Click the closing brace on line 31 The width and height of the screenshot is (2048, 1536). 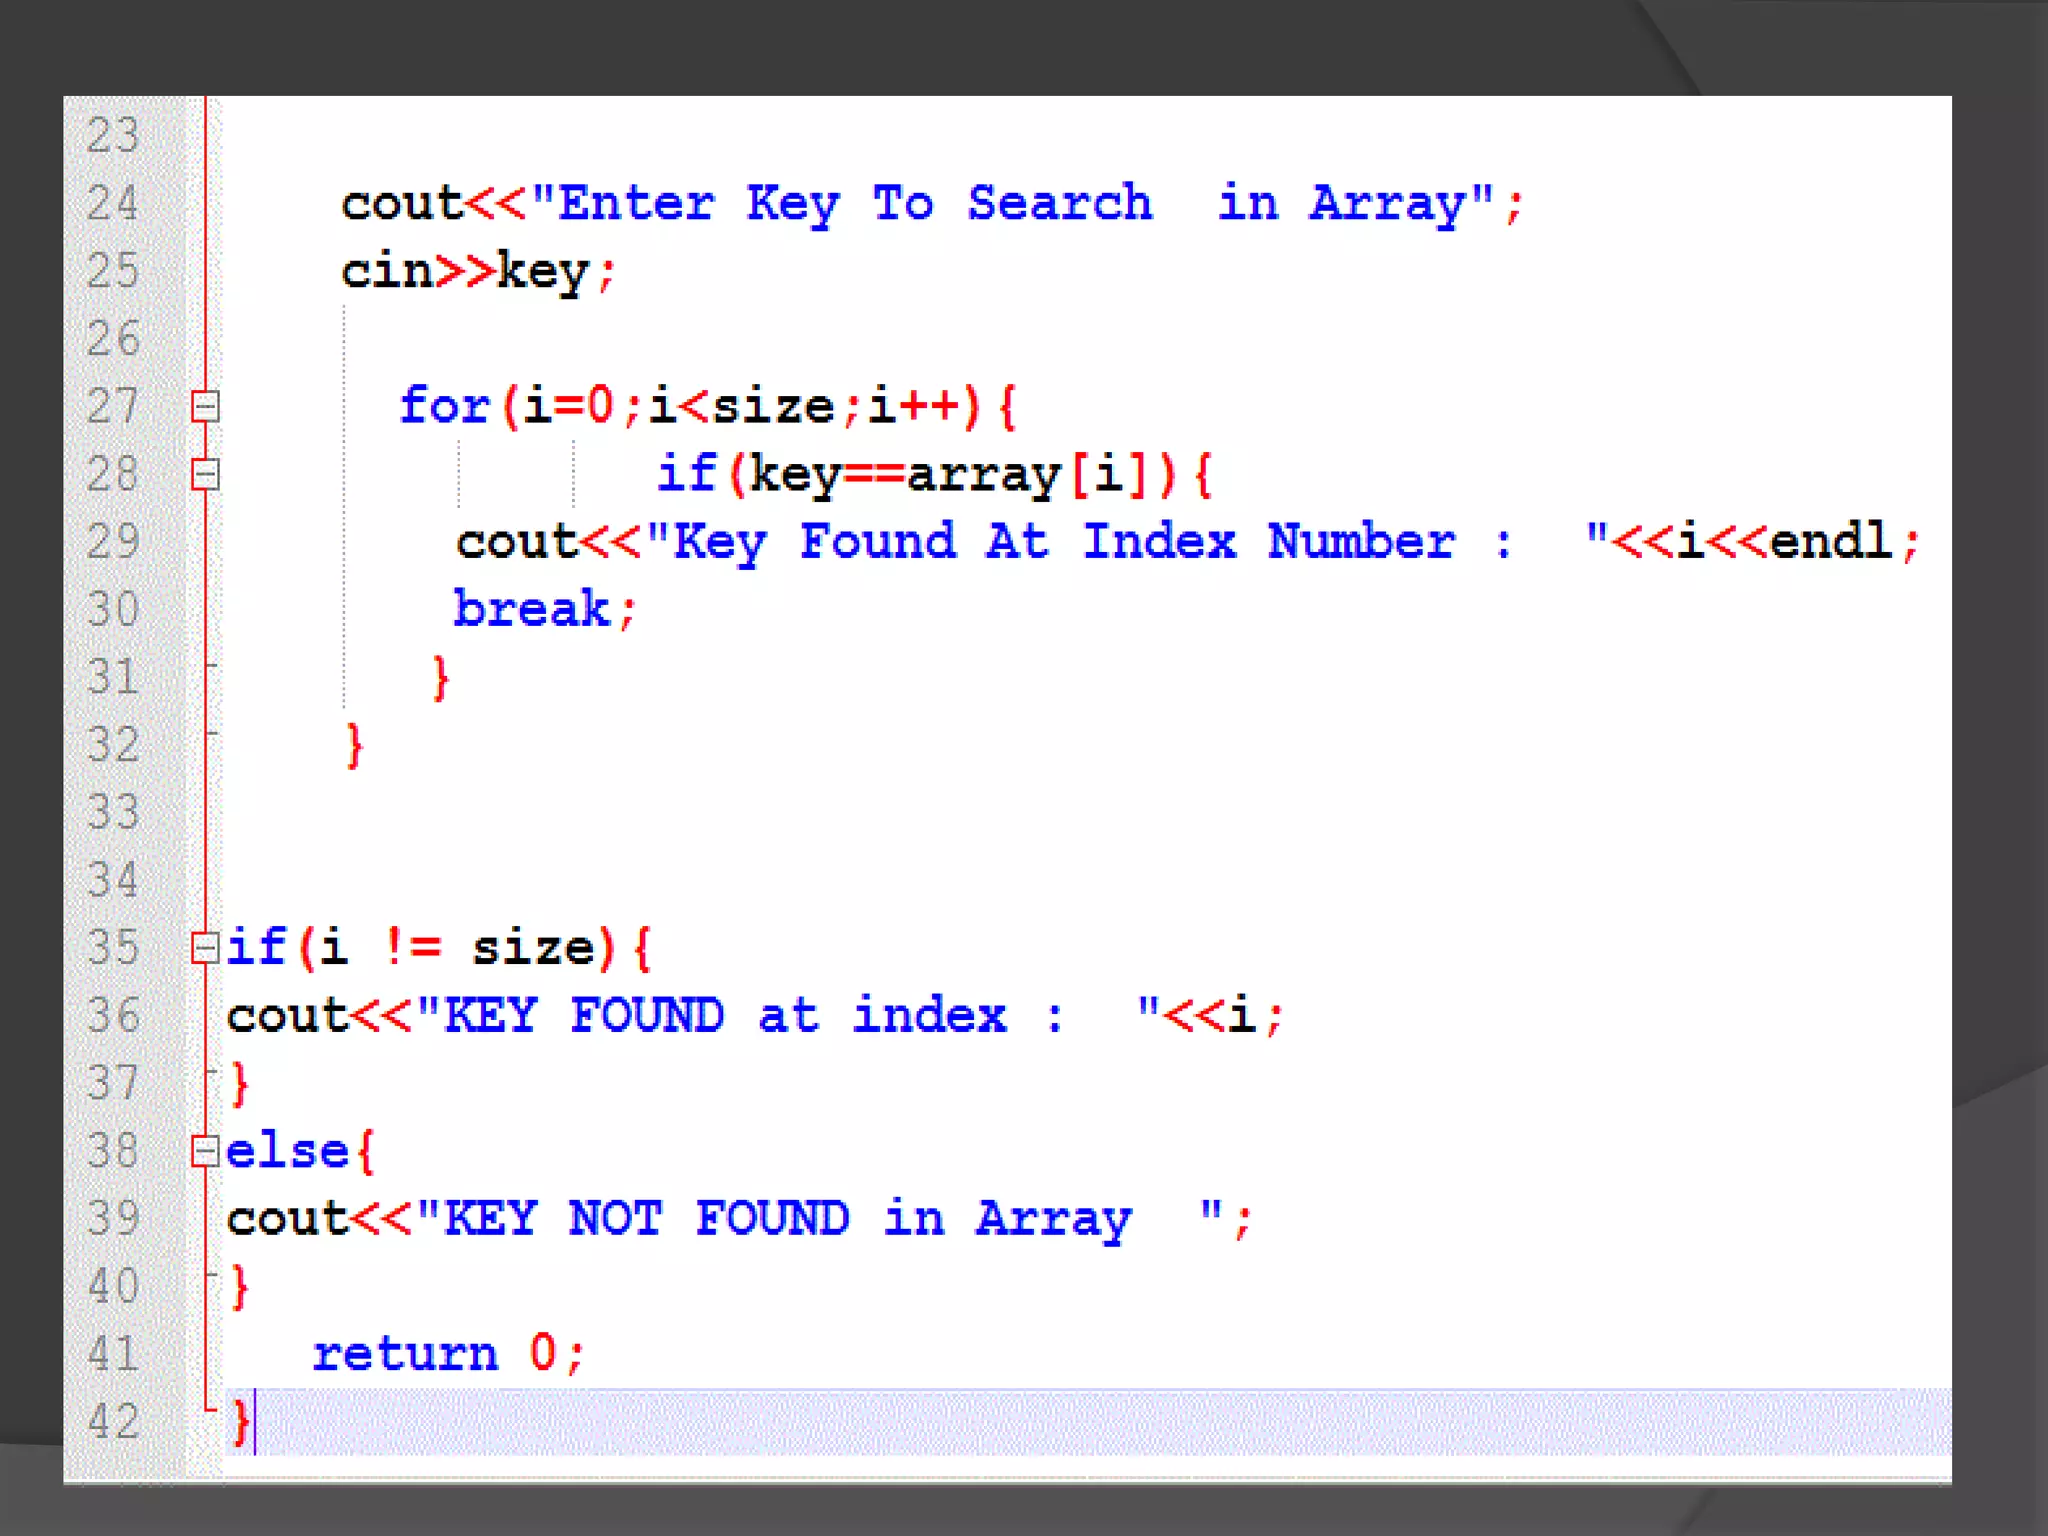click(x=440, y=678)
